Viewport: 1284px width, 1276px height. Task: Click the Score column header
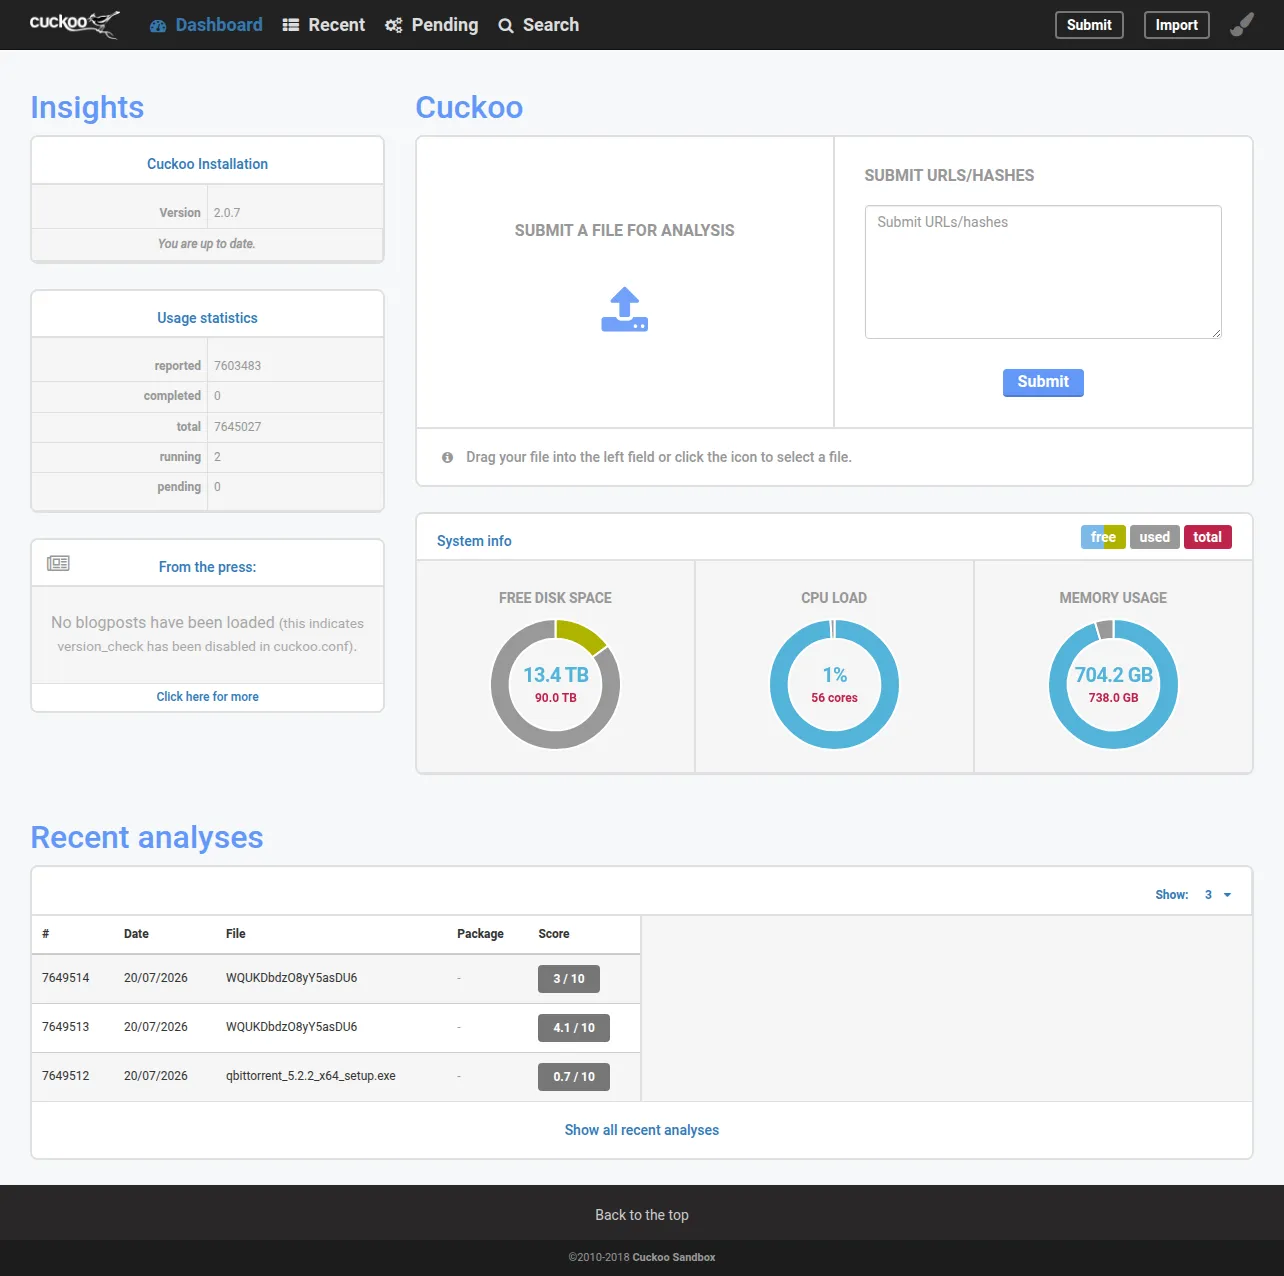pos(554,934)
